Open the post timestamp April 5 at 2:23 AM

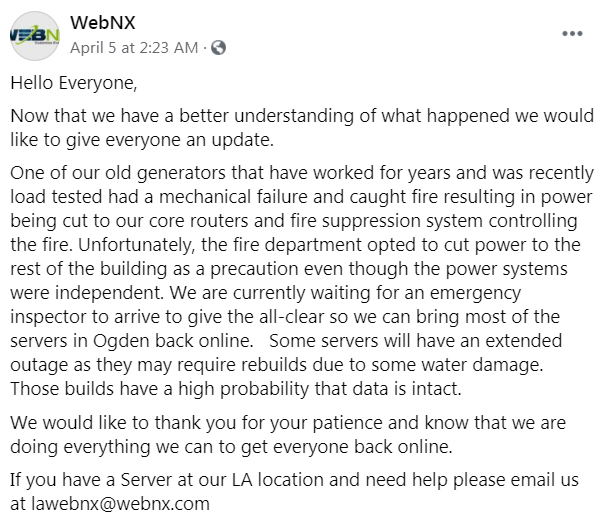[134, 48]
